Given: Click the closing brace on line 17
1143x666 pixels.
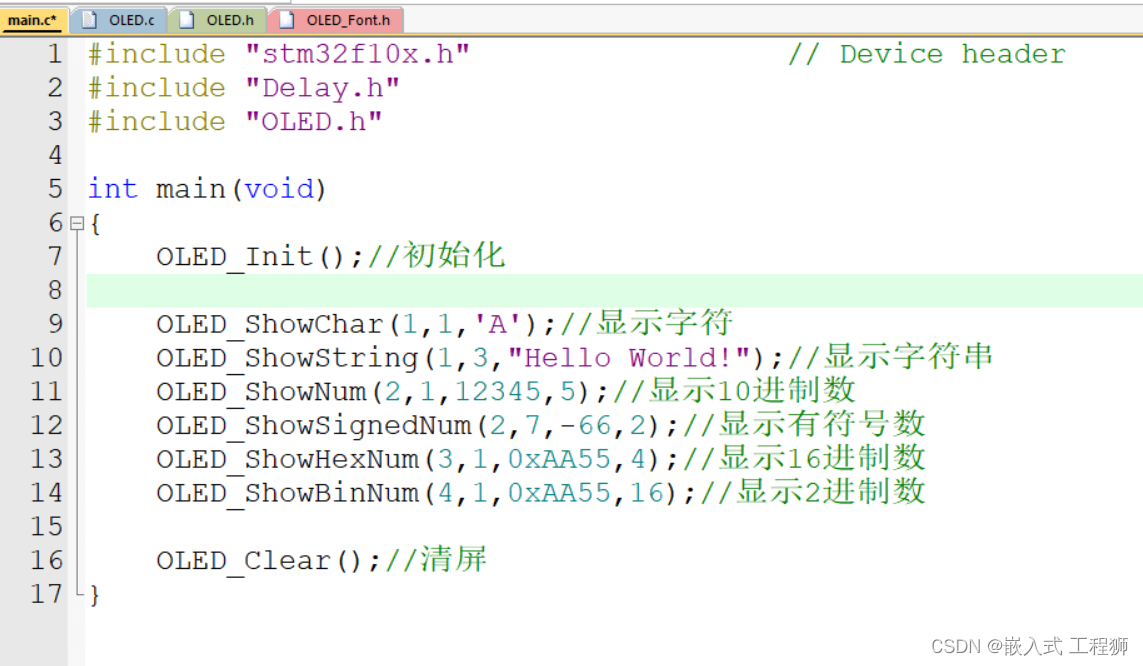Looking at the screenshot, I should pos(94,595).
